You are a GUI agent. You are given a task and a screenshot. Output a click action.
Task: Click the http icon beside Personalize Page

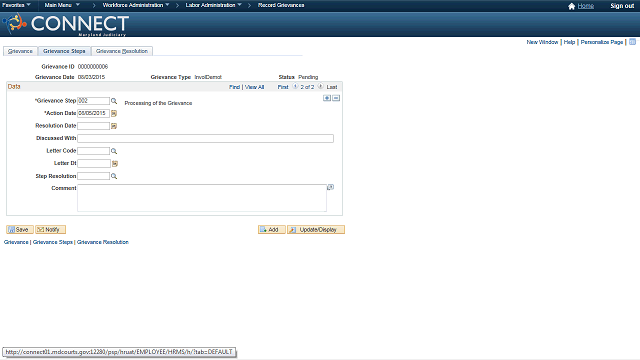632,42
